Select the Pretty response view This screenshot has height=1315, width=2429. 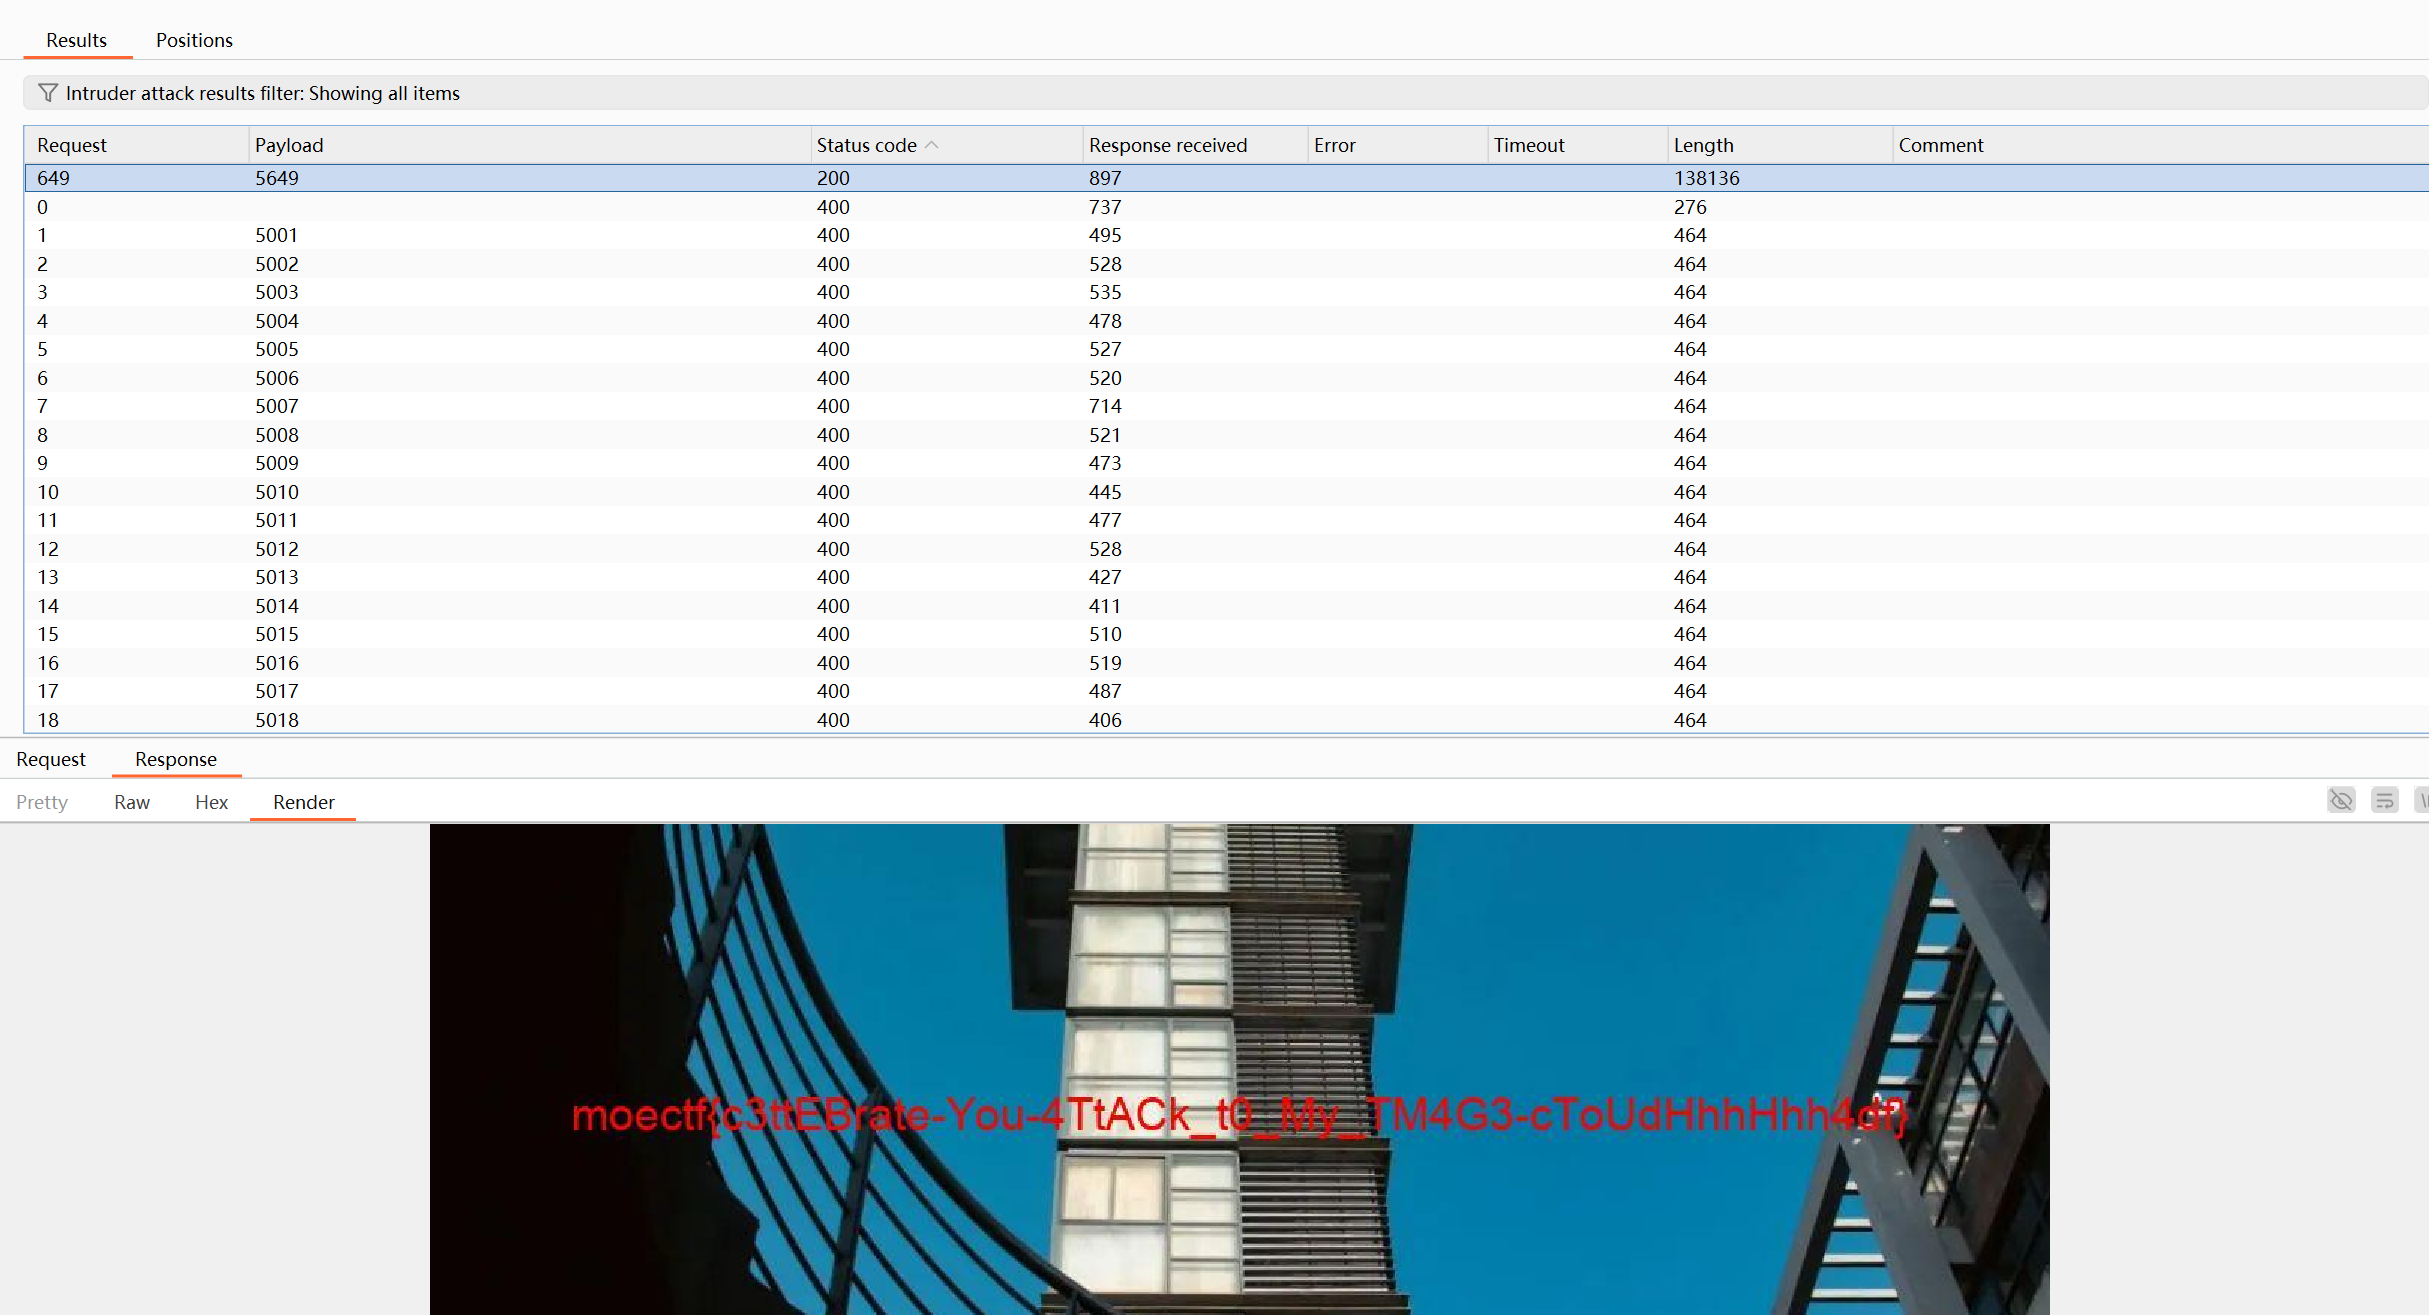(42, 802)
